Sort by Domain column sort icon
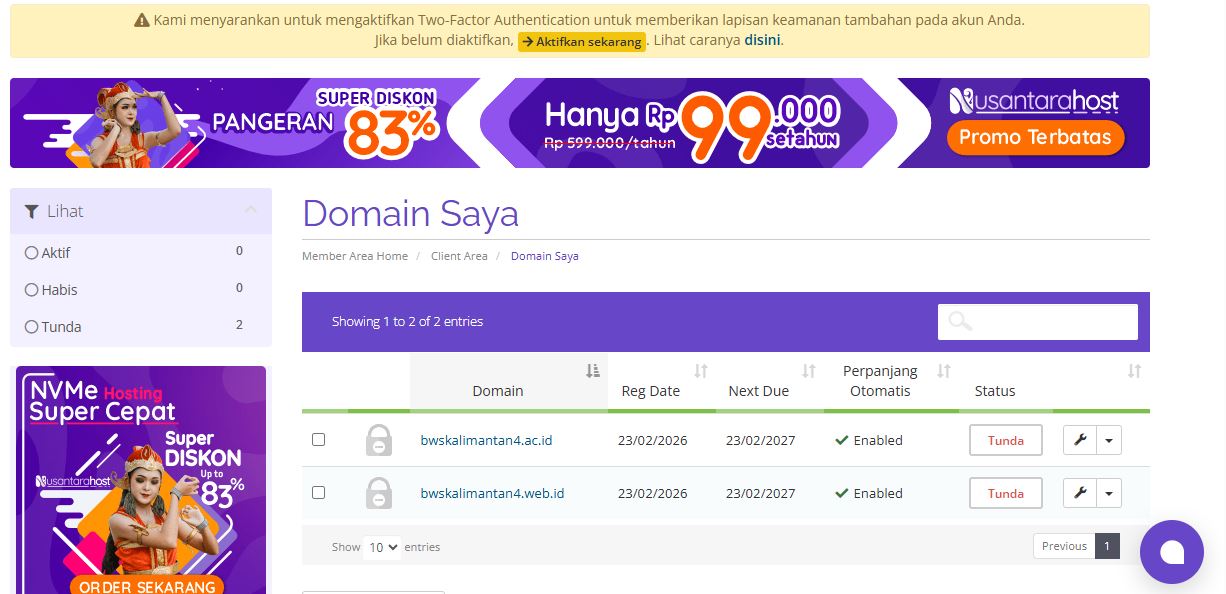This screenshot has width=1226, height=594. (593, 371)
